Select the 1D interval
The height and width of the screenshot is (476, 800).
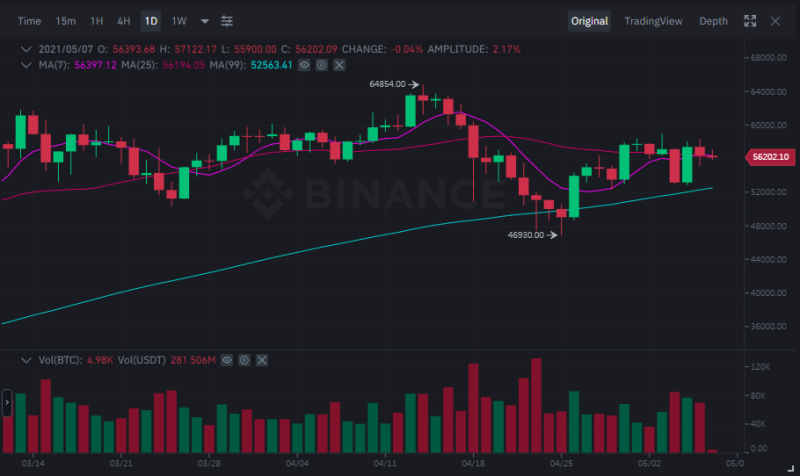[151, 21]
